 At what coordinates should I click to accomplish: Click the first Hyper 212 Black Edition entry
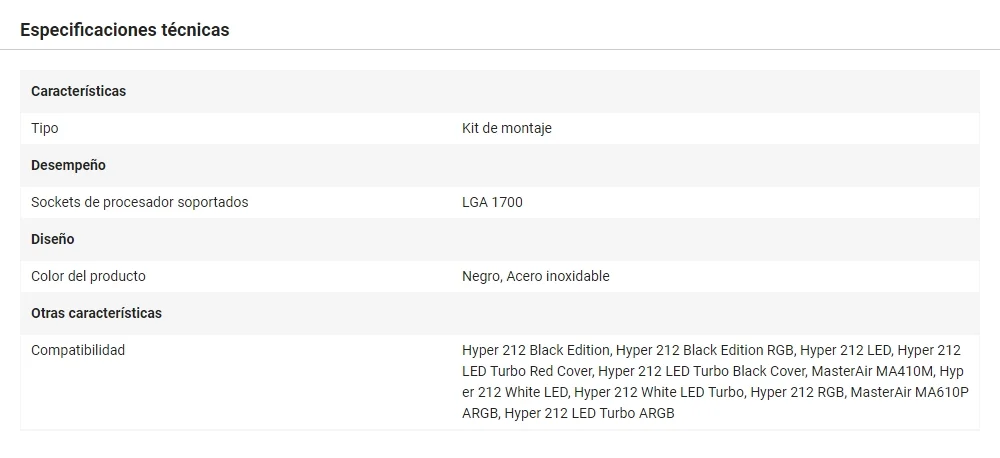point(536,350)
